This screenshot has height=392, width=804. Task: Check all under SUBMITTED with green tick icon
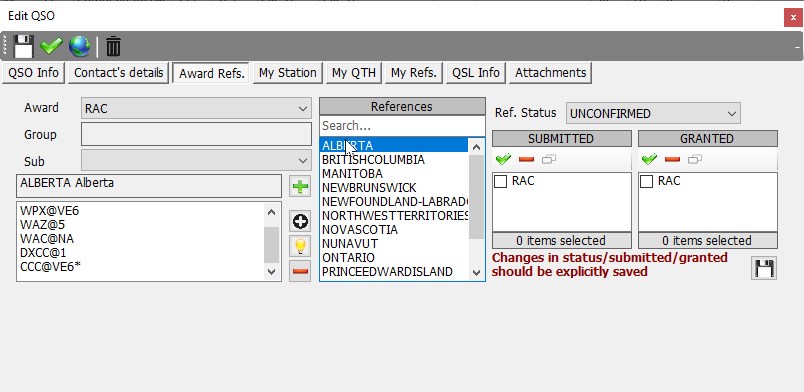504,160
